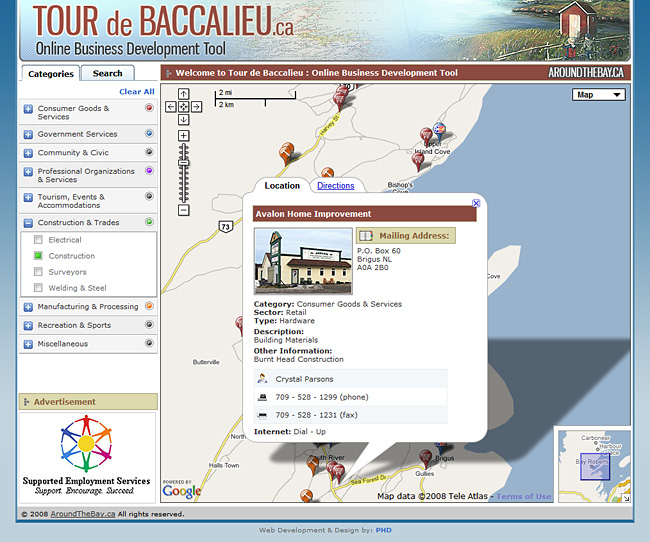Toggle green dot for Construction & Trades
This screenshot has height=542, width=650.
[x=149, y=222]
